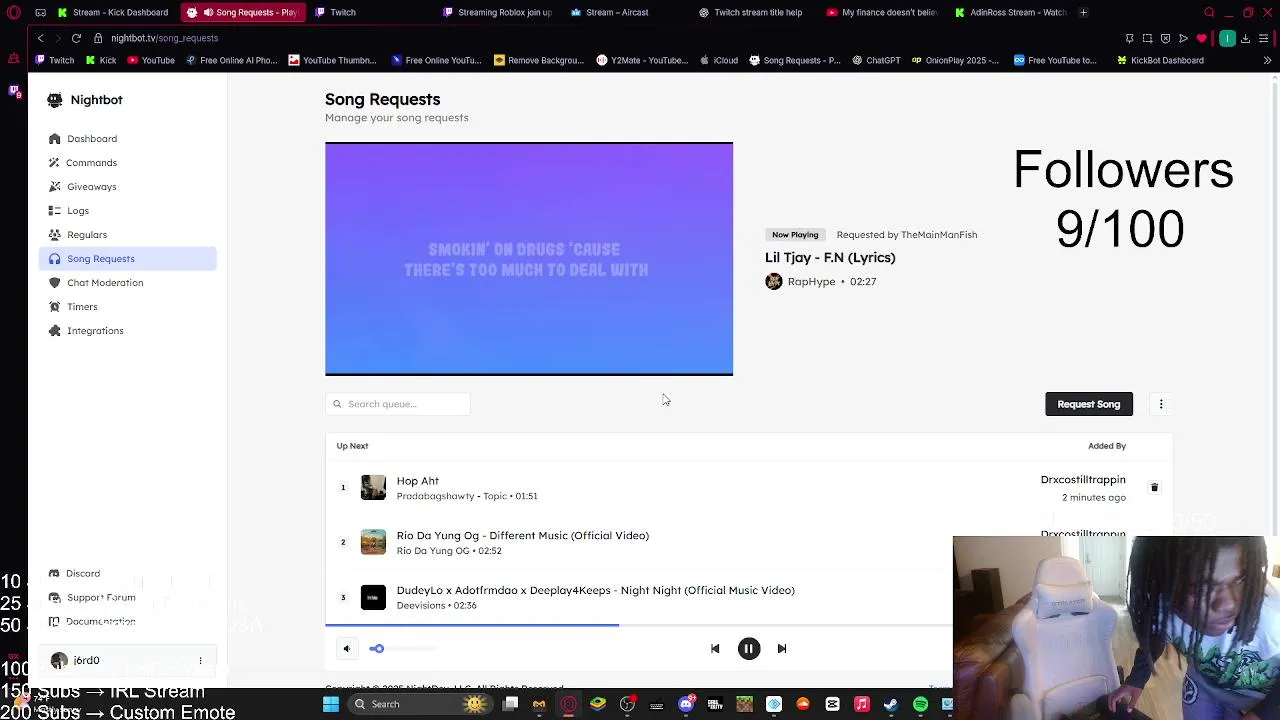Open the KickBot Dashboard bookmark
Screen dimensions: 1280x720
[1160, 60]
